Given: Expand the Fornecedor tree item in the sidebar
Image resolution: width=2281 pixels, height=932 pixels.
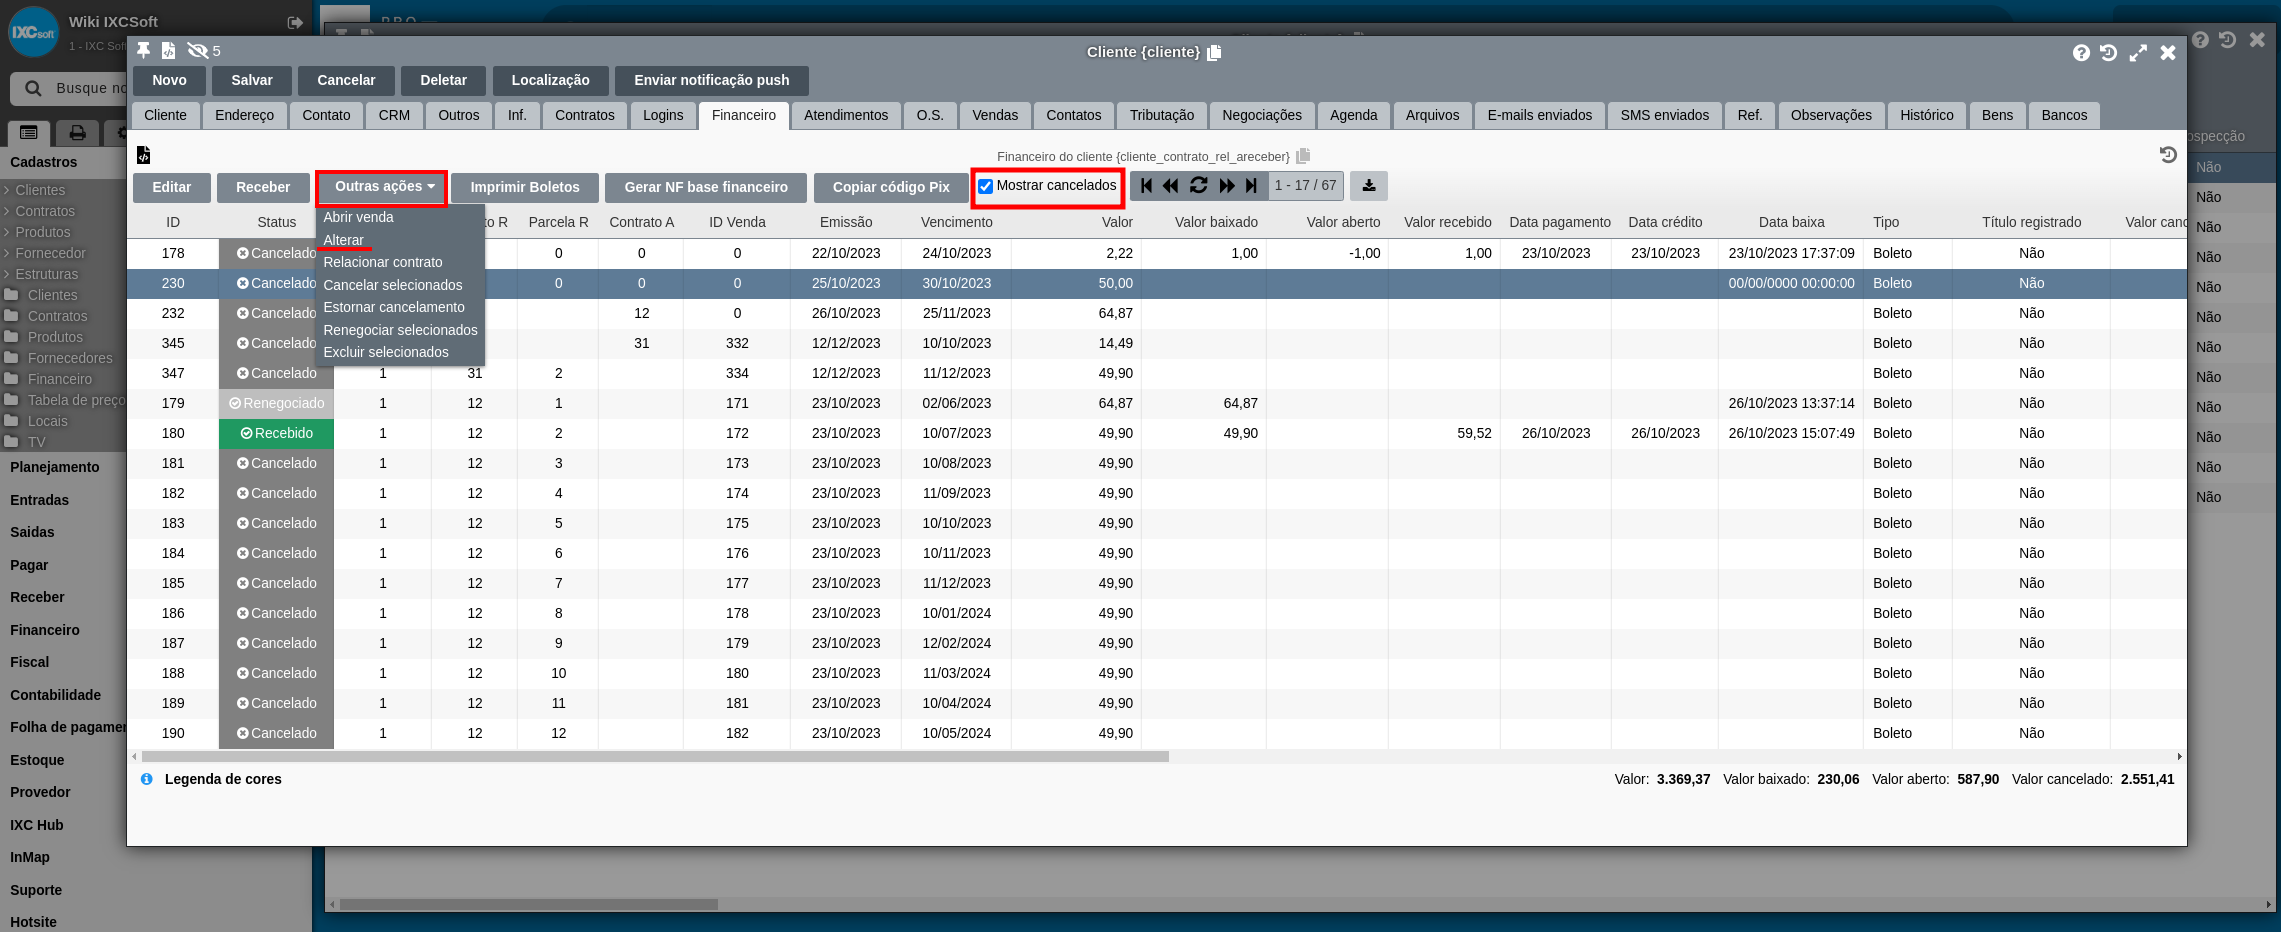Looking at the screenshot, I should click(x=50, y=253).
